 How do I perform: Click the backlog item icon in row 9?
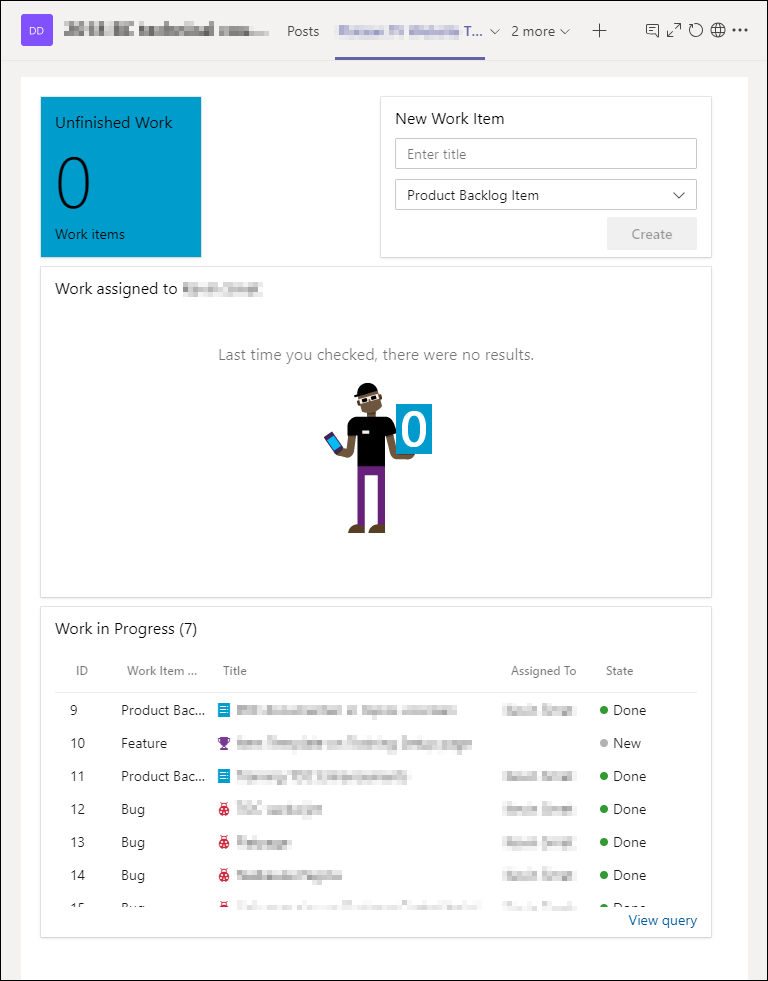click(224, 710)
